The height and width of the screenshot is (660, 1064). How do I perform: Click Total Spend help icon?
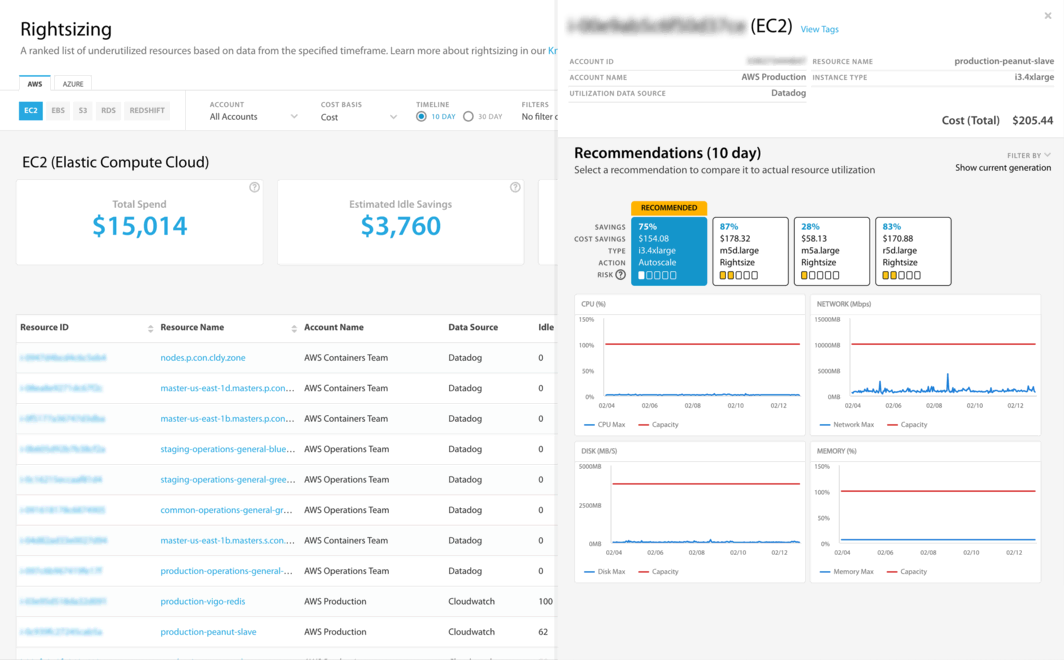tap(254, 188)
